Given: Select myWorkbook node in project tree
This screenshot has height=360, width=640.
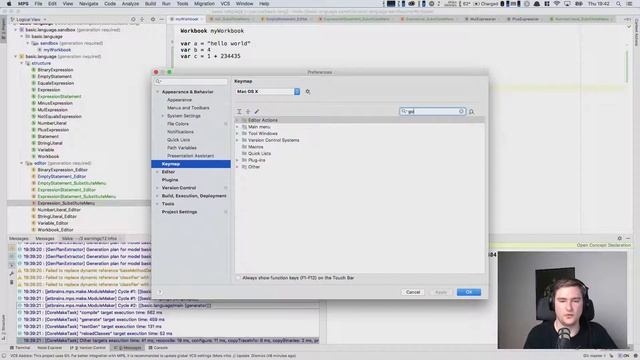Looking at the screenshot, I should point(57,50).
